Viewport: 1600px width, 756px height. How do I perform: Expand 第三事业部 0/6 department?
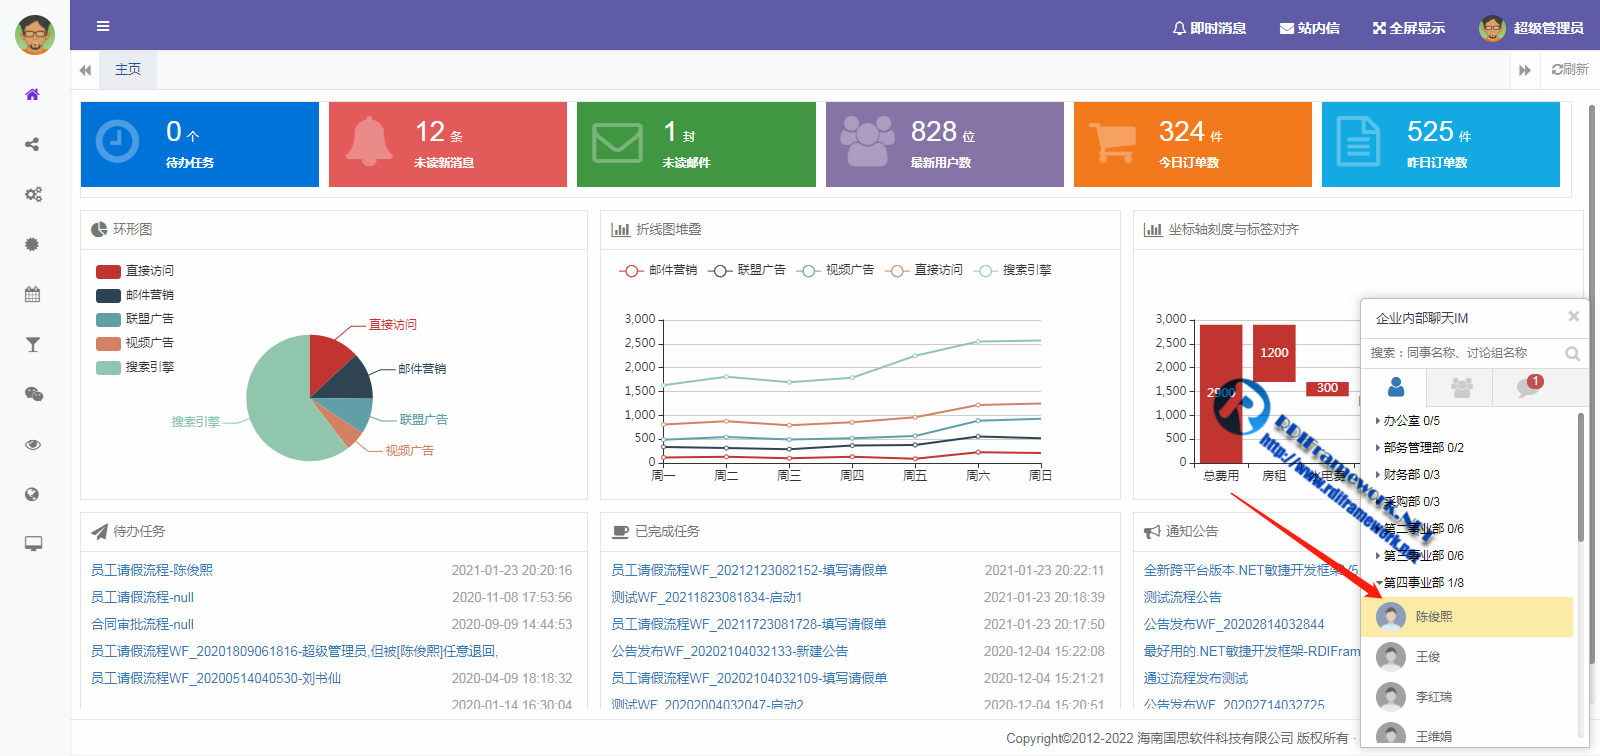click(1419, 556)
